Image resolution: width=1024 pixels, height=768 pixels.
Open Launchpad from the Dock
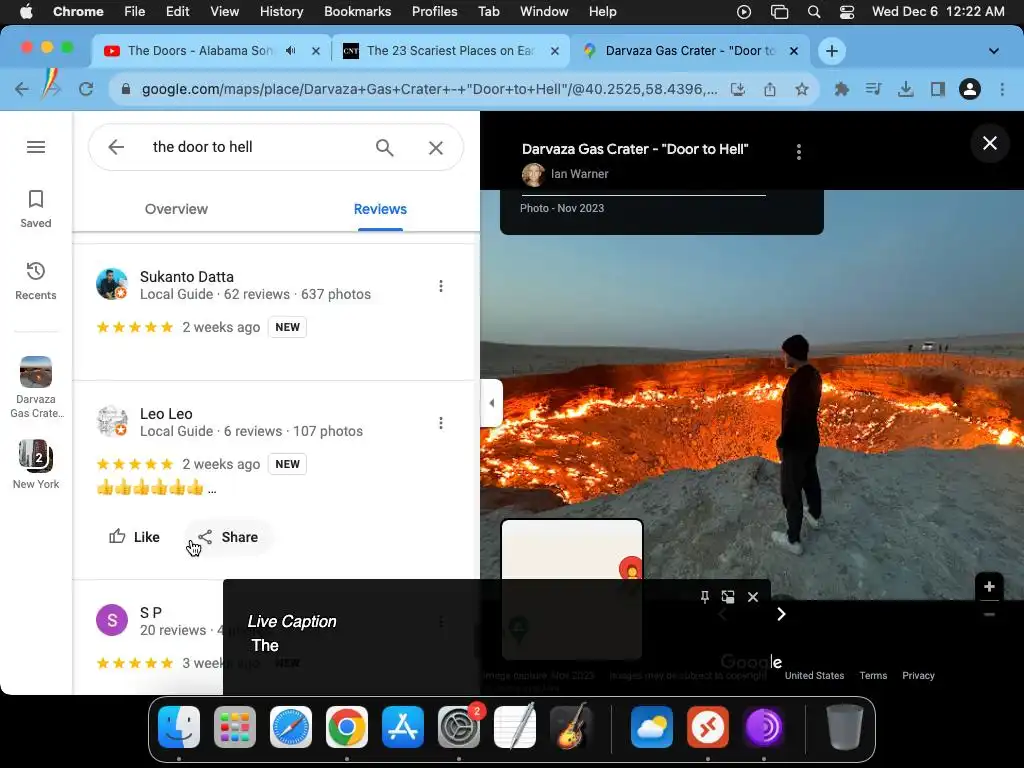(x=235, y=727)
